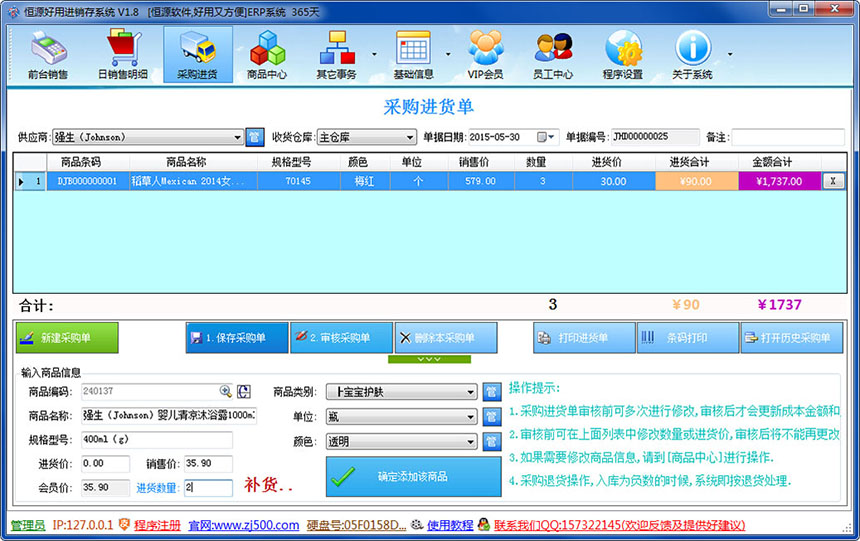Open the 前台销售 cash register module
860x541 pixels.
(48, 55)
